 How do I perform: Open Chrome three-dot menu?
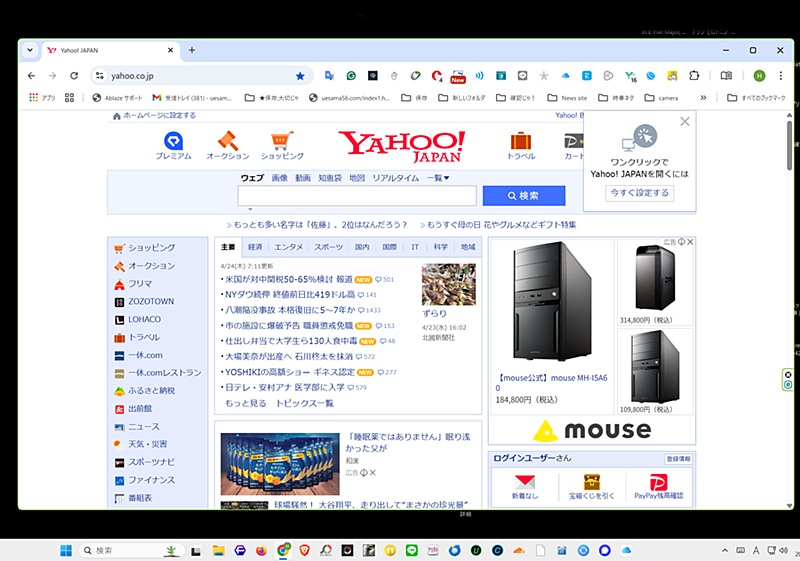[781, 75]
